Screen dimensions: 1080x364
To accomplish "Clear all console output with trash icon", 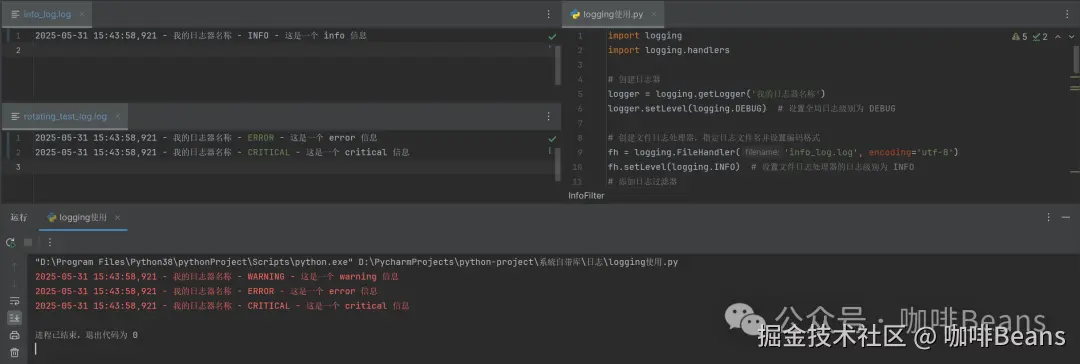I will point(14,352).
